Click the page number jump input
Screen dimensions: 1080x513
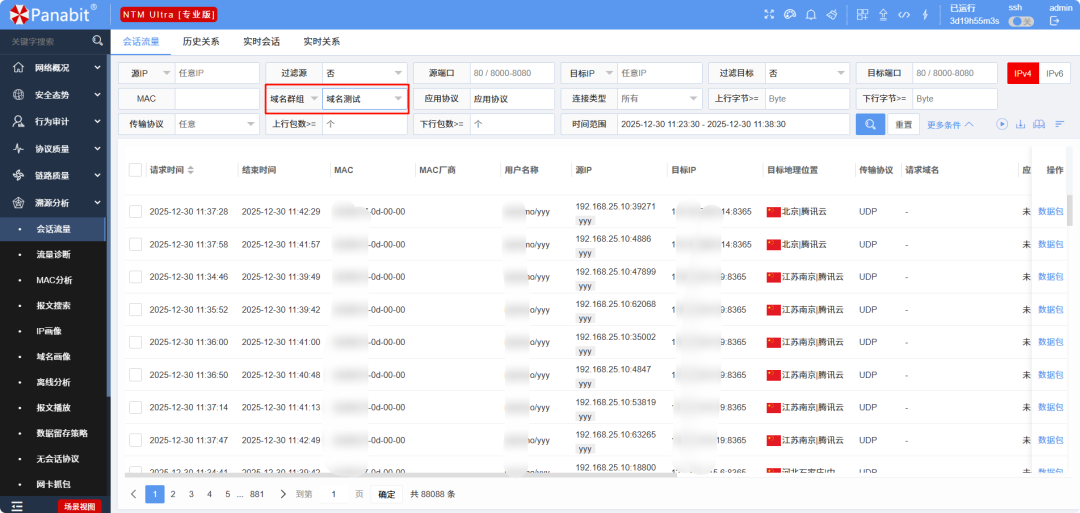point(335,494)
